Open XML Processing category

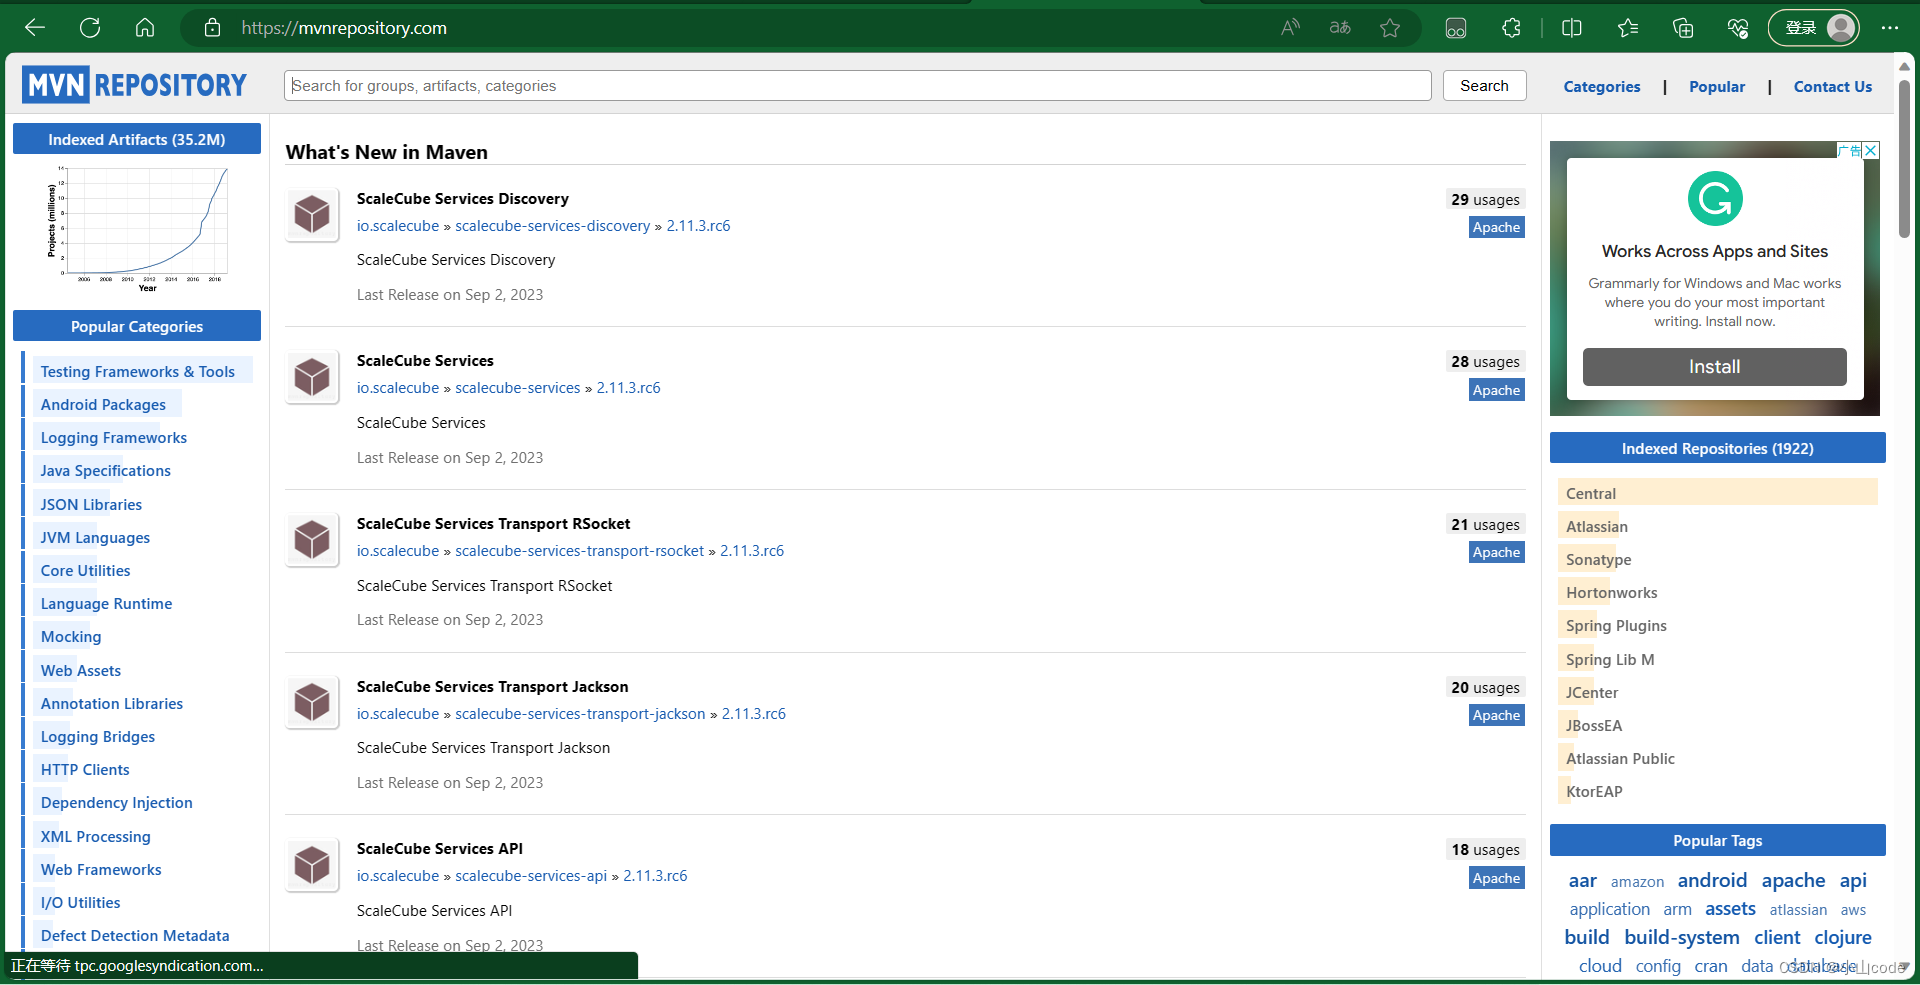tap(95, 836)
